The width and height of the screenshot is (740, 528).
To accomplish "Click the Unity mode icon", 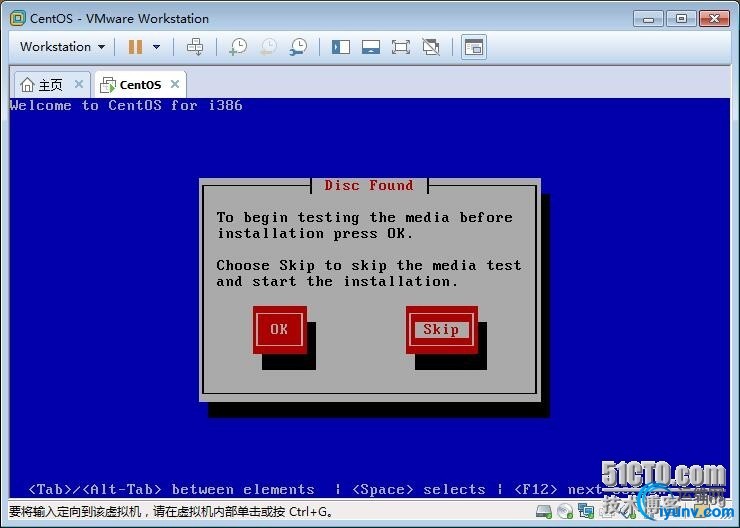I will 431,47.
